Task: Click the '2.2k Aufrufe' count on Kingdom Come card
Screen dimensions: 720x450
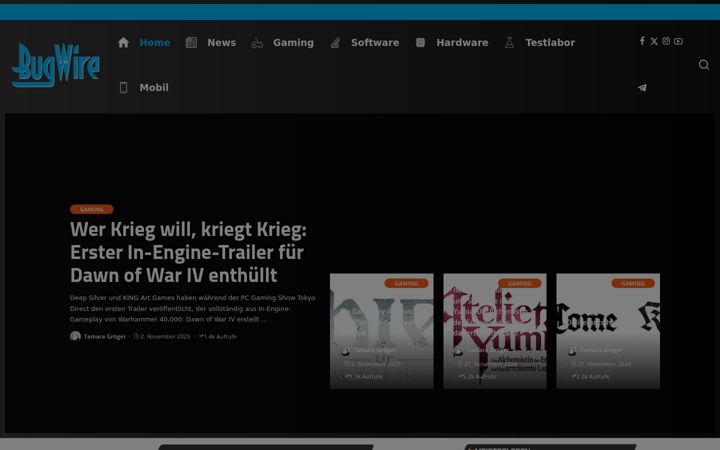Action: (590, 377)
